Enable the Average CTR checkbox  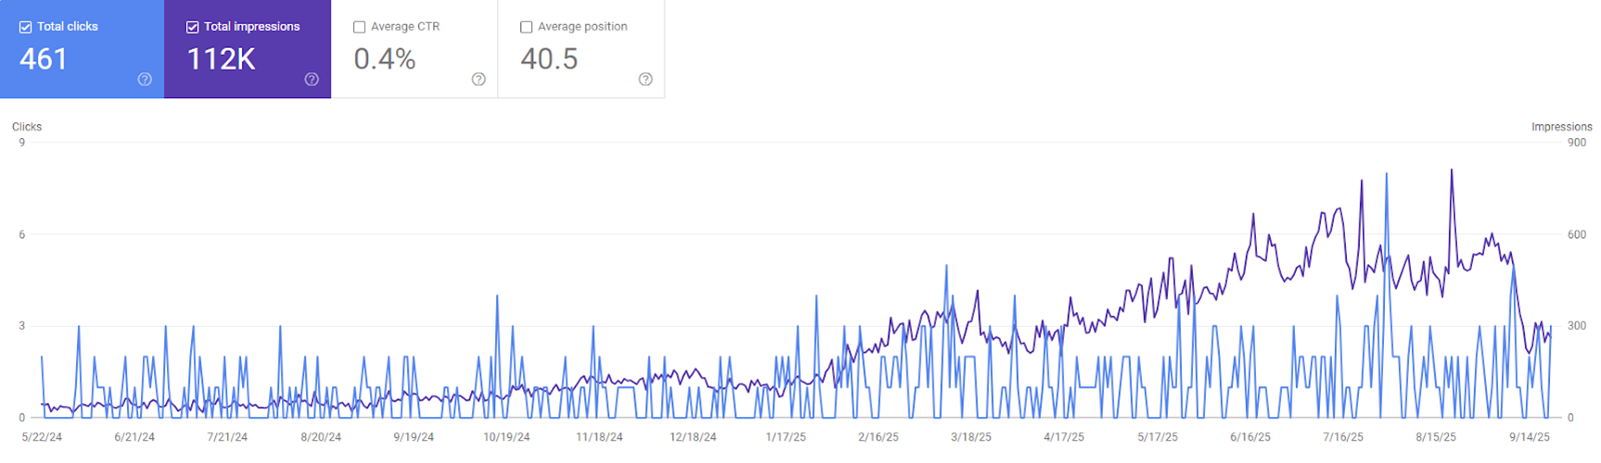tap(360, 27)
